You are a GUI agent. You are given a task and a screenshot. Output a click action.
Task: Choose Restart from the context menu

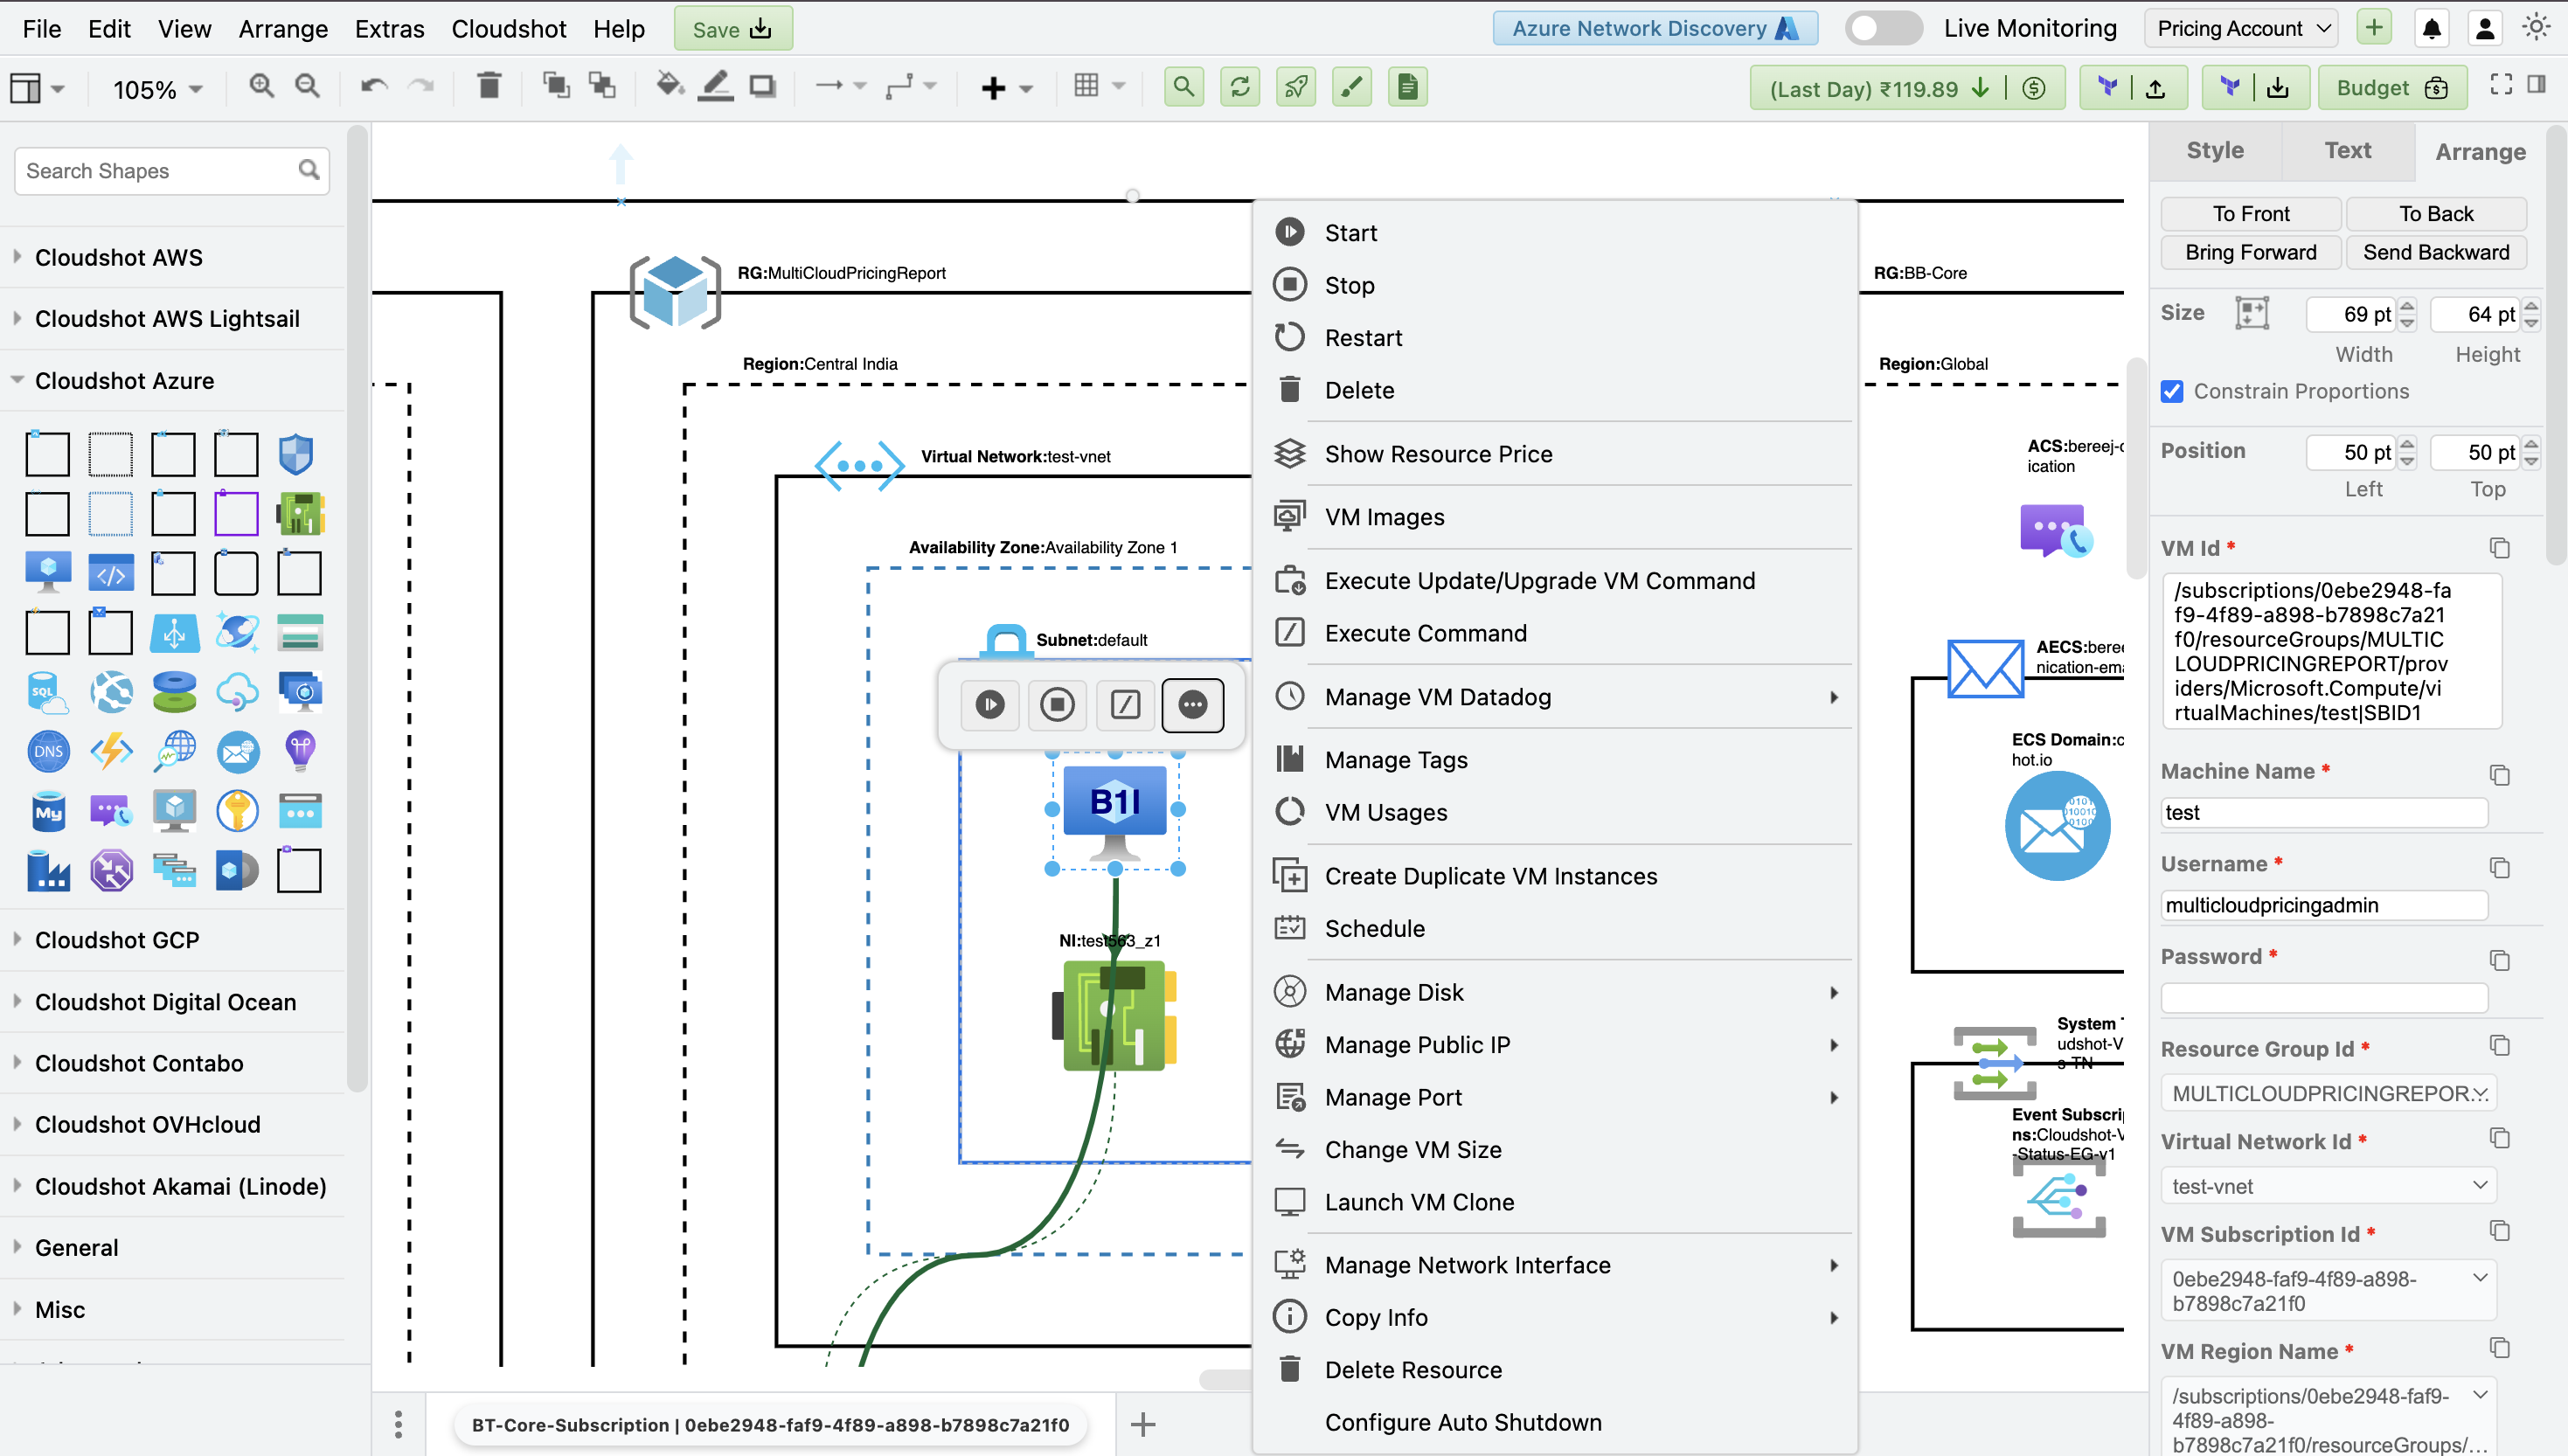coord(1555,338)
